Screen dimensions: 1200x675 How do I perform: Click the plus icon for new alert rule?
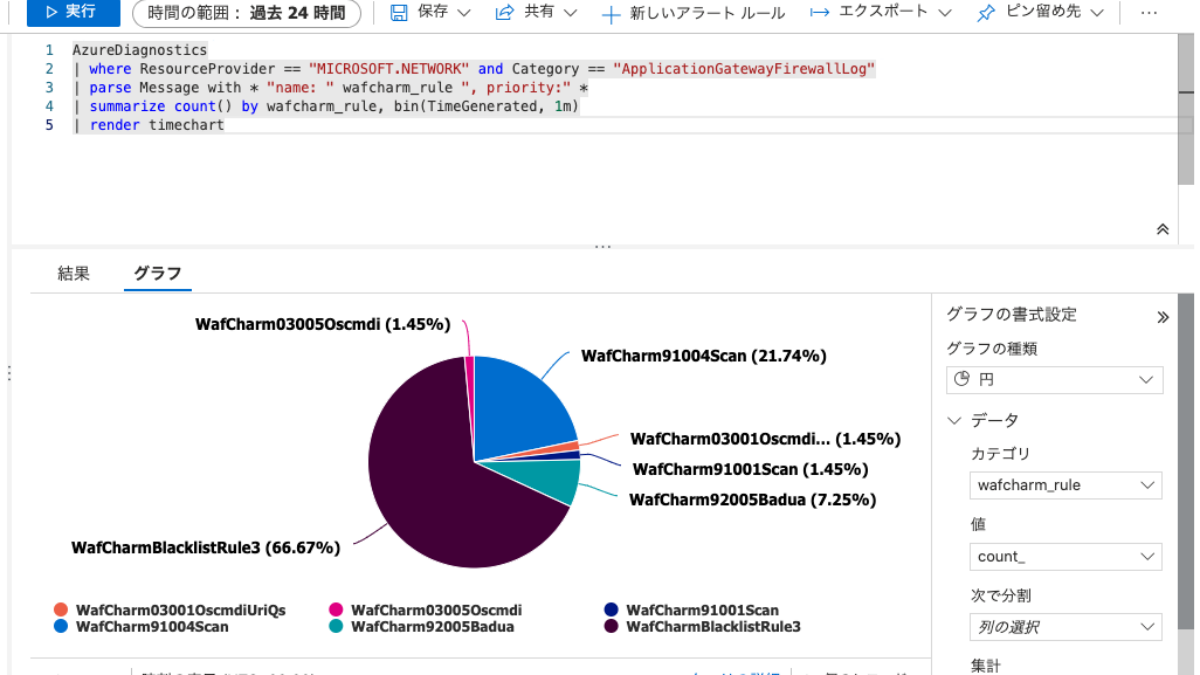pyautogui.click(x=610, y=14)
